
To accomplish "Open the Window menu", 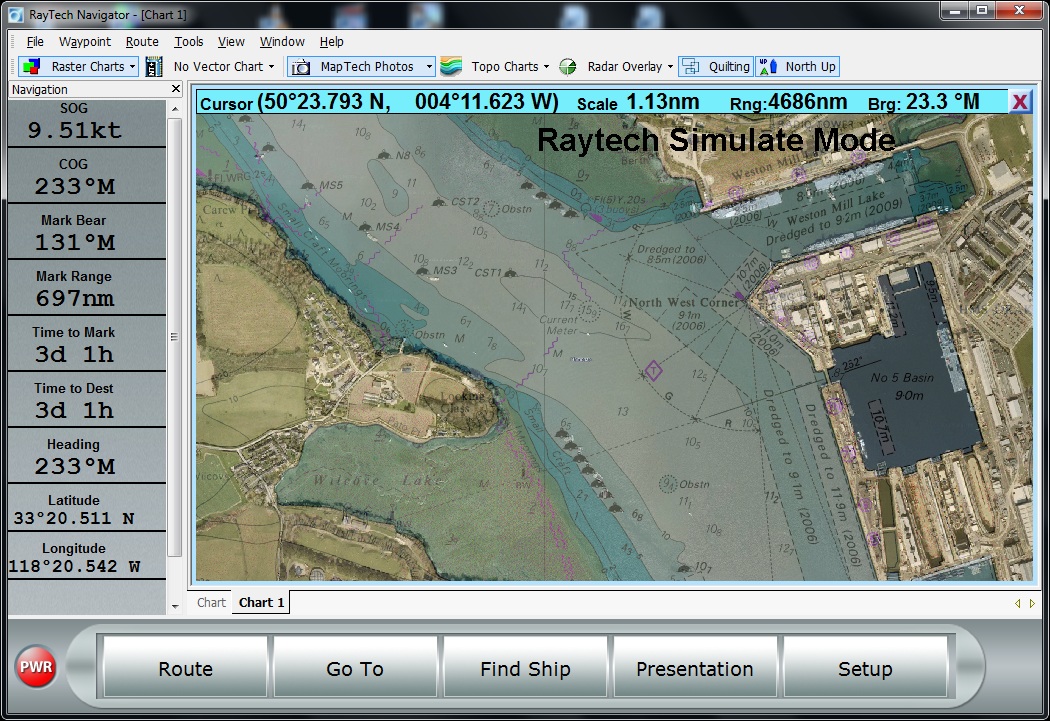I will (x=282, y=42).
